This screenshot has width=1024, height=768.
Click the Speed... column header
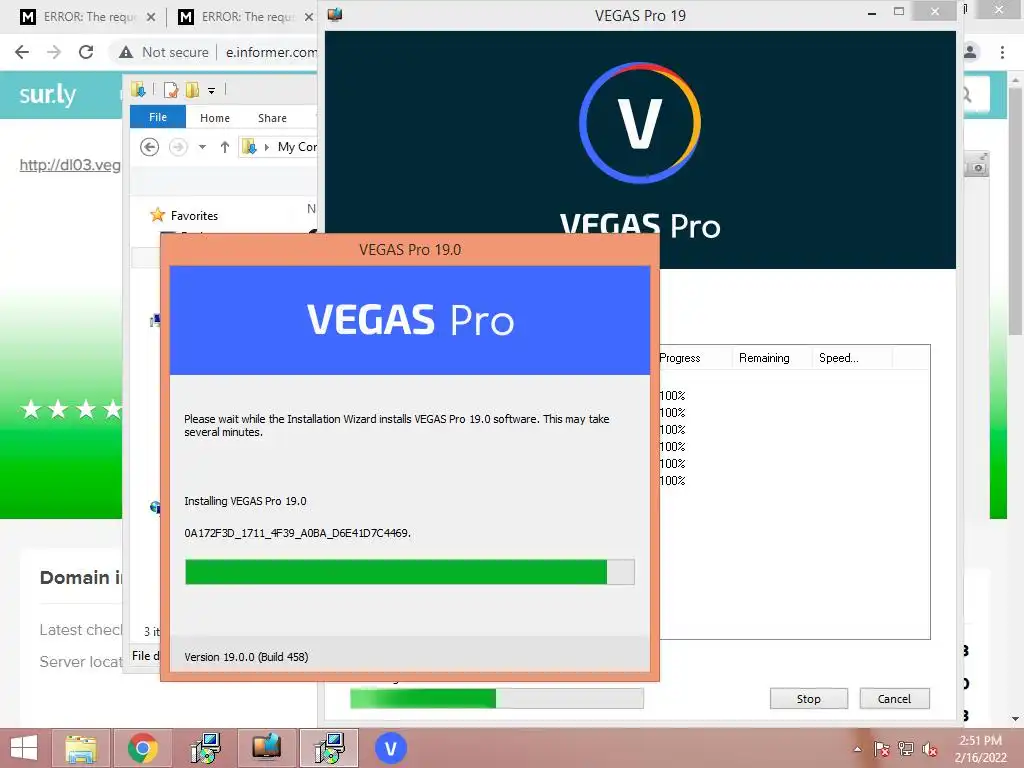click(852, 358)
